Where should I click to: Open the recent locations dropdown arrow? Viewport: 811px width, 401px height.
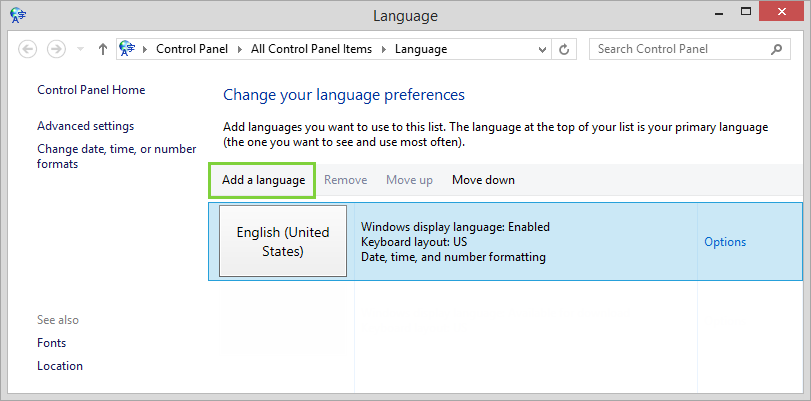point(80,49)
